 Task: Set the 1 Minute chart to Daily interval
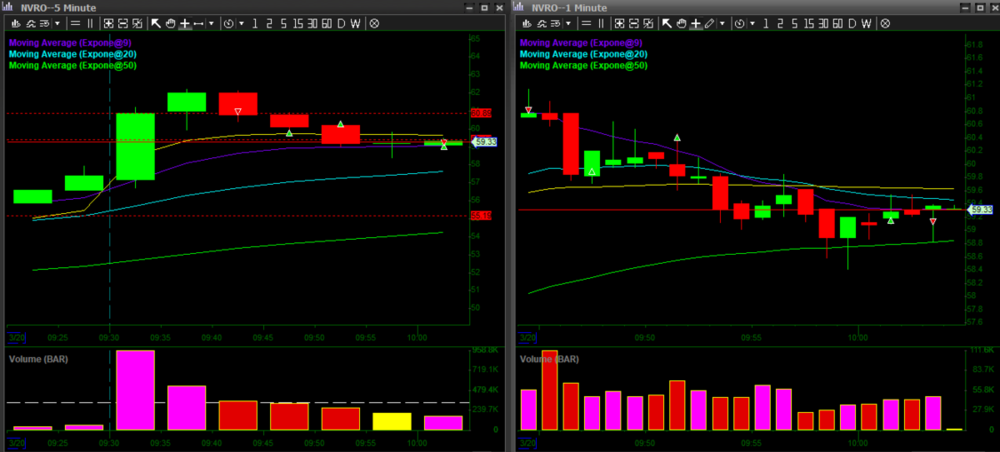pyautogui.click(x=853, y=22)
